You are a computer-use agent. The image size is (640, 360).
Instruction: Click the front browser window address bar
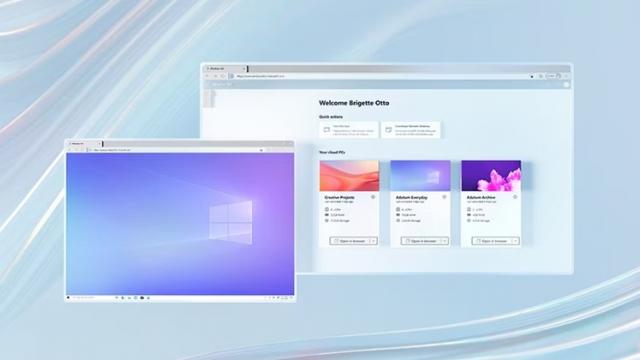click(175, 150)
